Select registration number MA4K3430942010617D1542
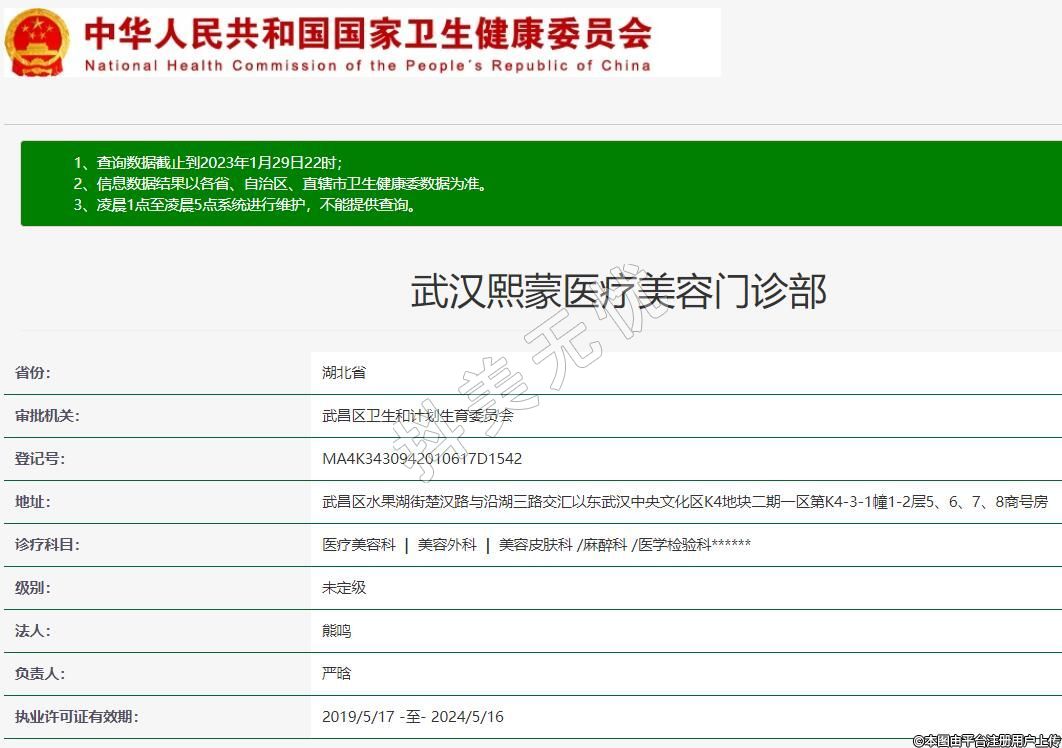Viewport: 1062px width, 748px height. (x=422, y=459)
